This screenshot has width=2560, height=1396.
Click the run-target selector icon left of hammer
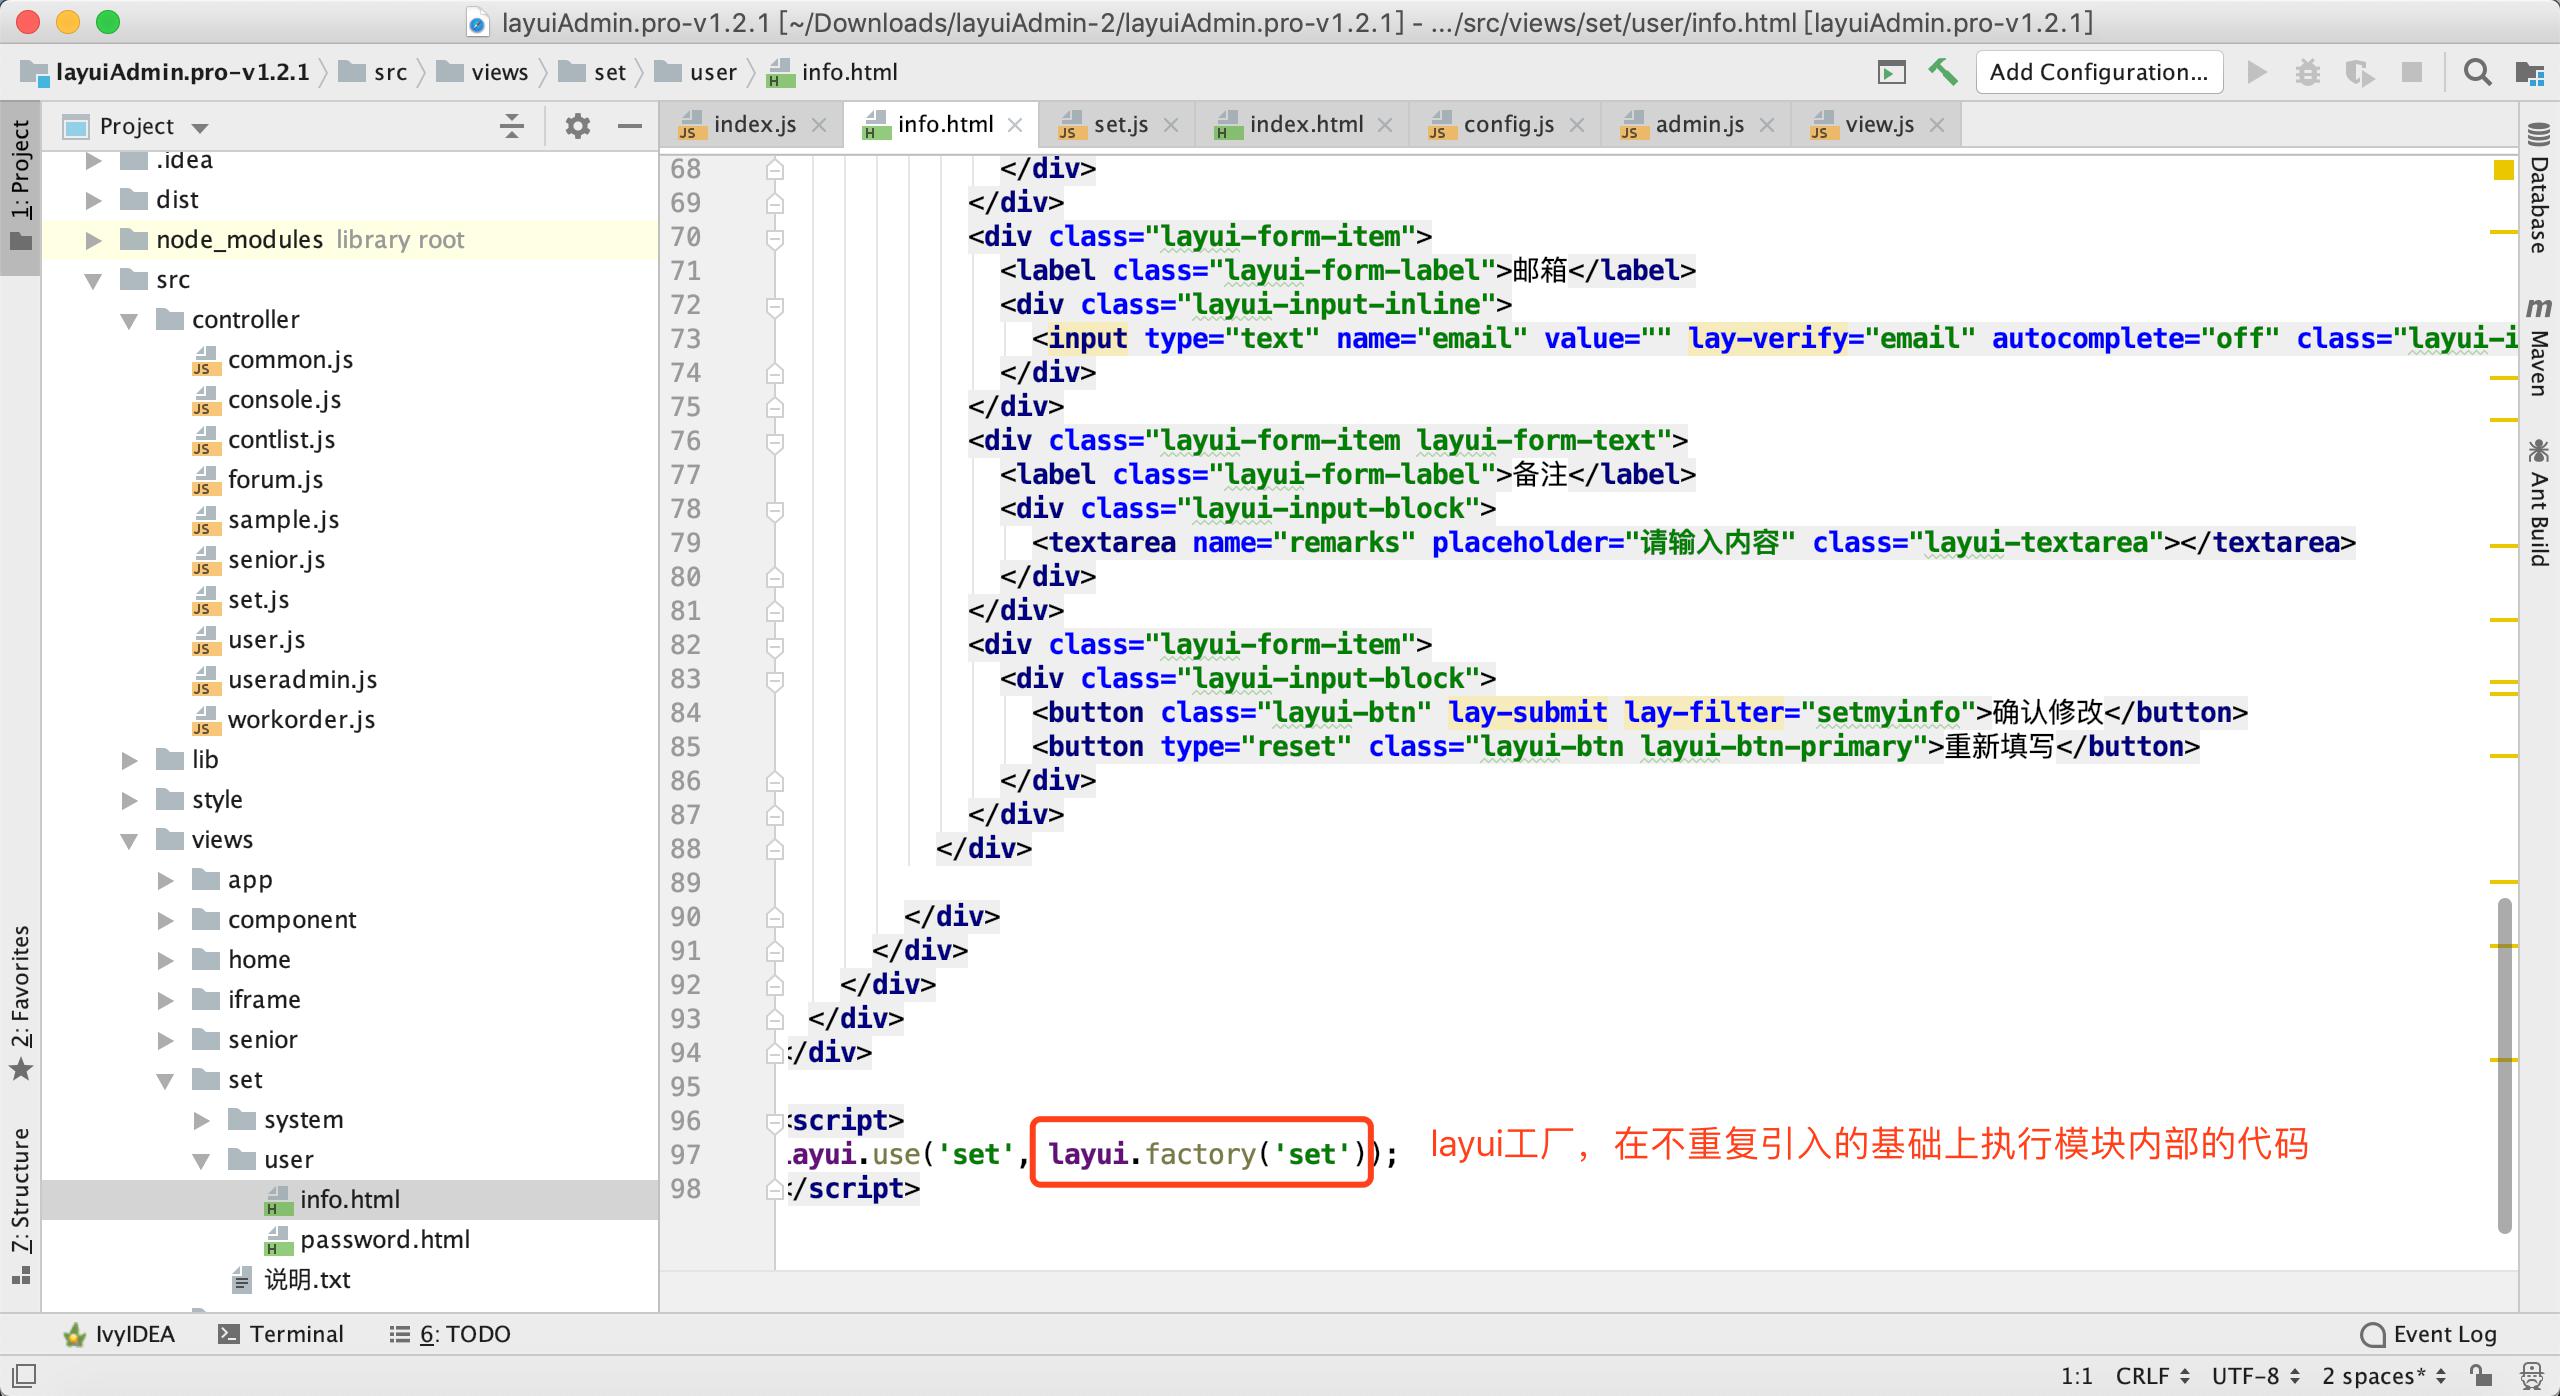(x=1891, y=72)
